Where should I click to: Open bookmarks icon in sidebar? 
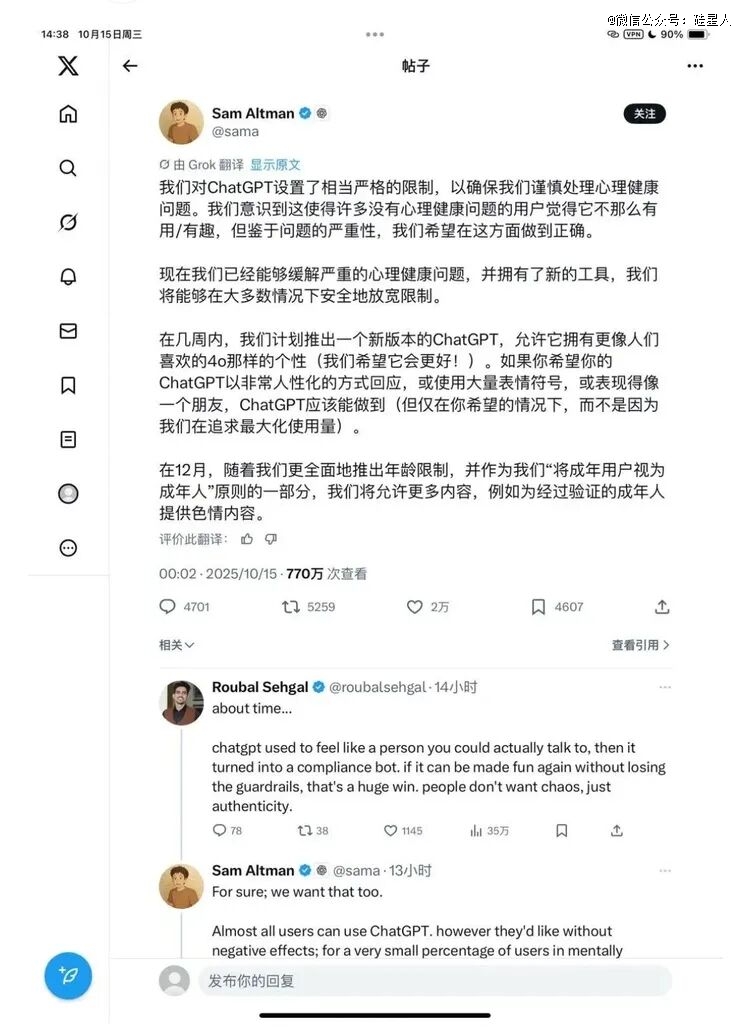[68, 385]
